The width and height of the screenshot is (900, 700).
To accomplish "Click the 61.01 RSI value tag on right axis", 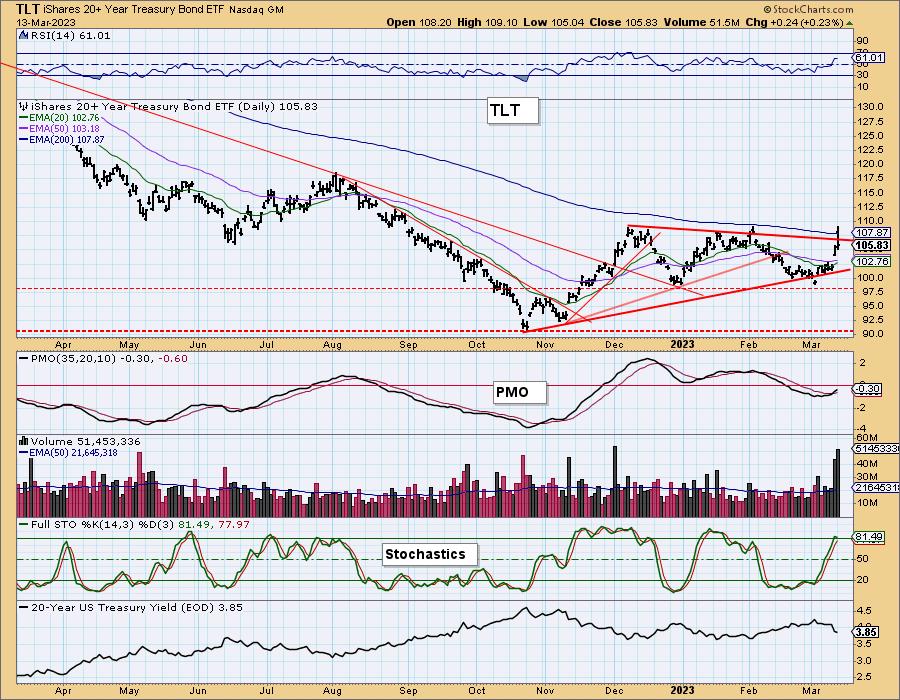I will 868,57.
